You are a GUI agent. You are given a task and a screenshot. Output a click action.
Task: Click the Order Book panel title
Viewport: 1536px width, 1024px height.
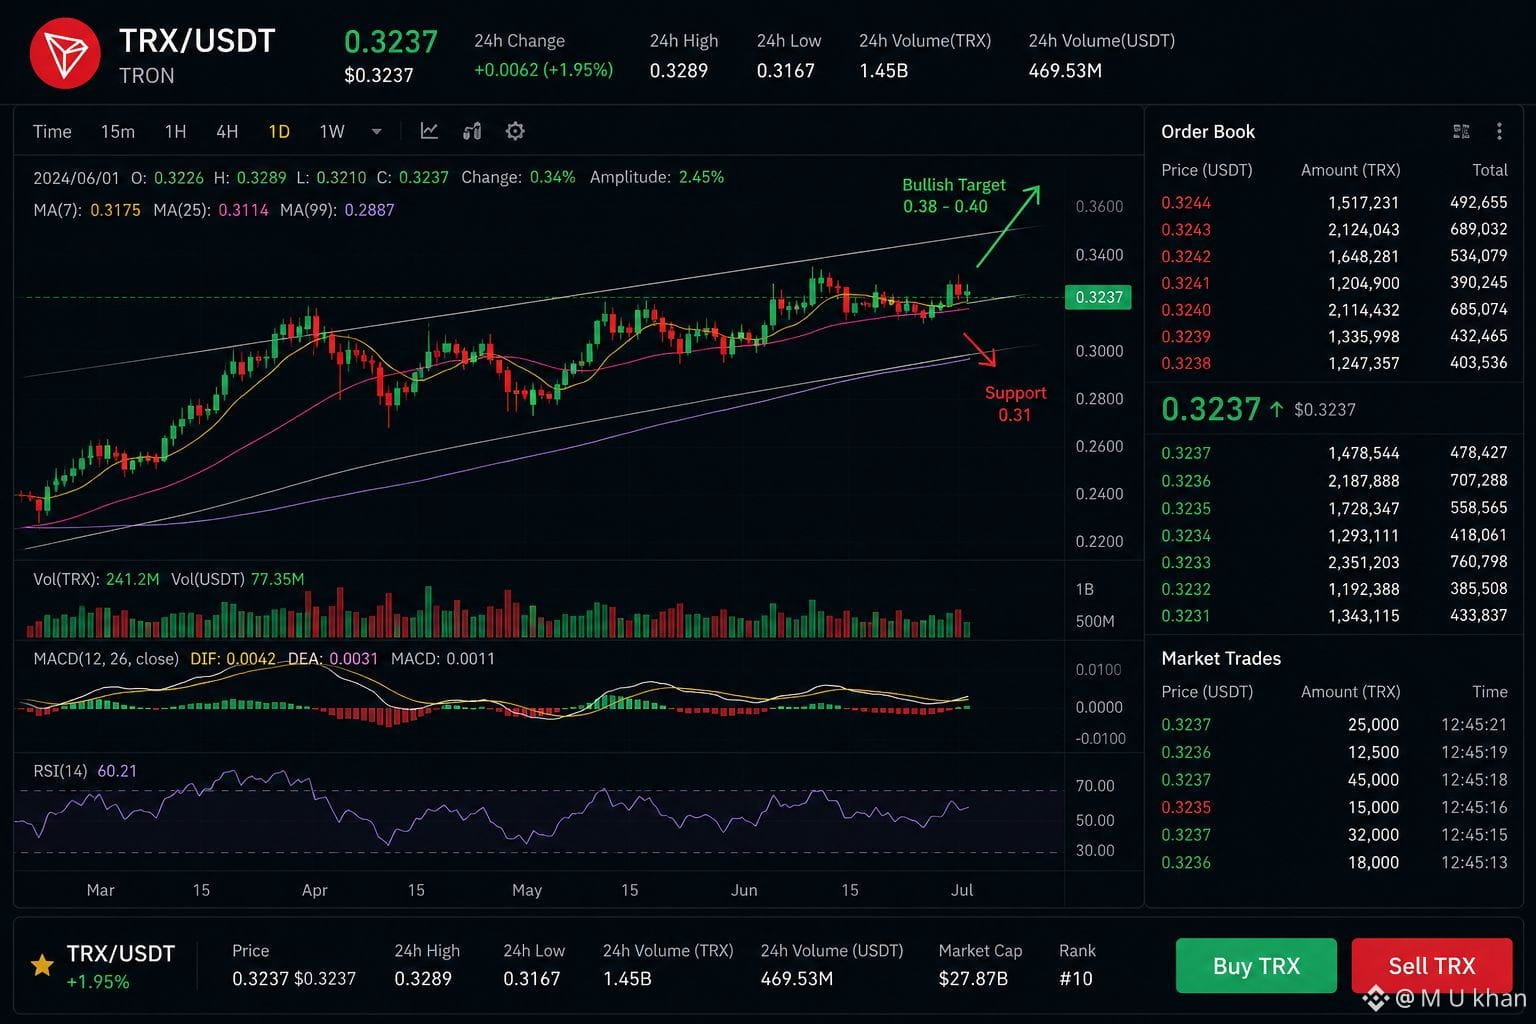[x=1208, y=131]
